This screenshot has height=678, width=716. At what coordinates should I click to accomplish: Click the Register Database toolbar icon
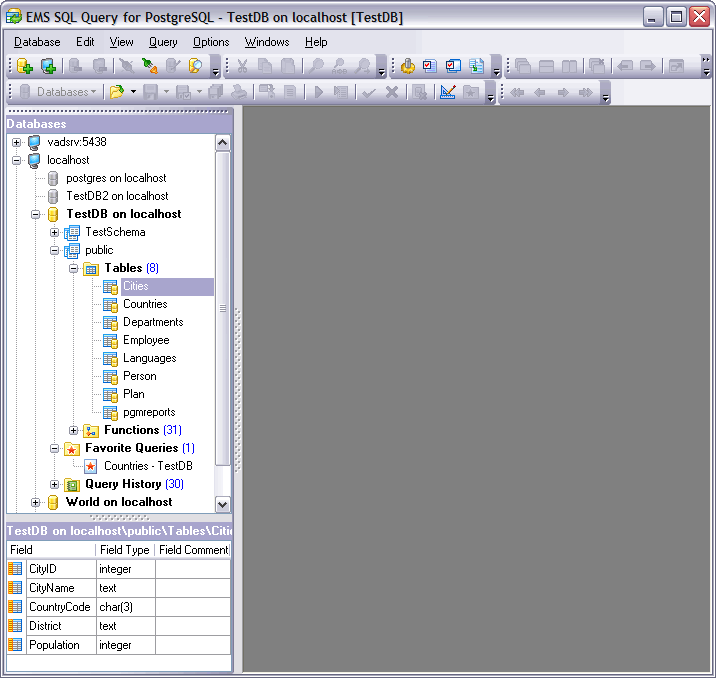click(x=25, y=67)
